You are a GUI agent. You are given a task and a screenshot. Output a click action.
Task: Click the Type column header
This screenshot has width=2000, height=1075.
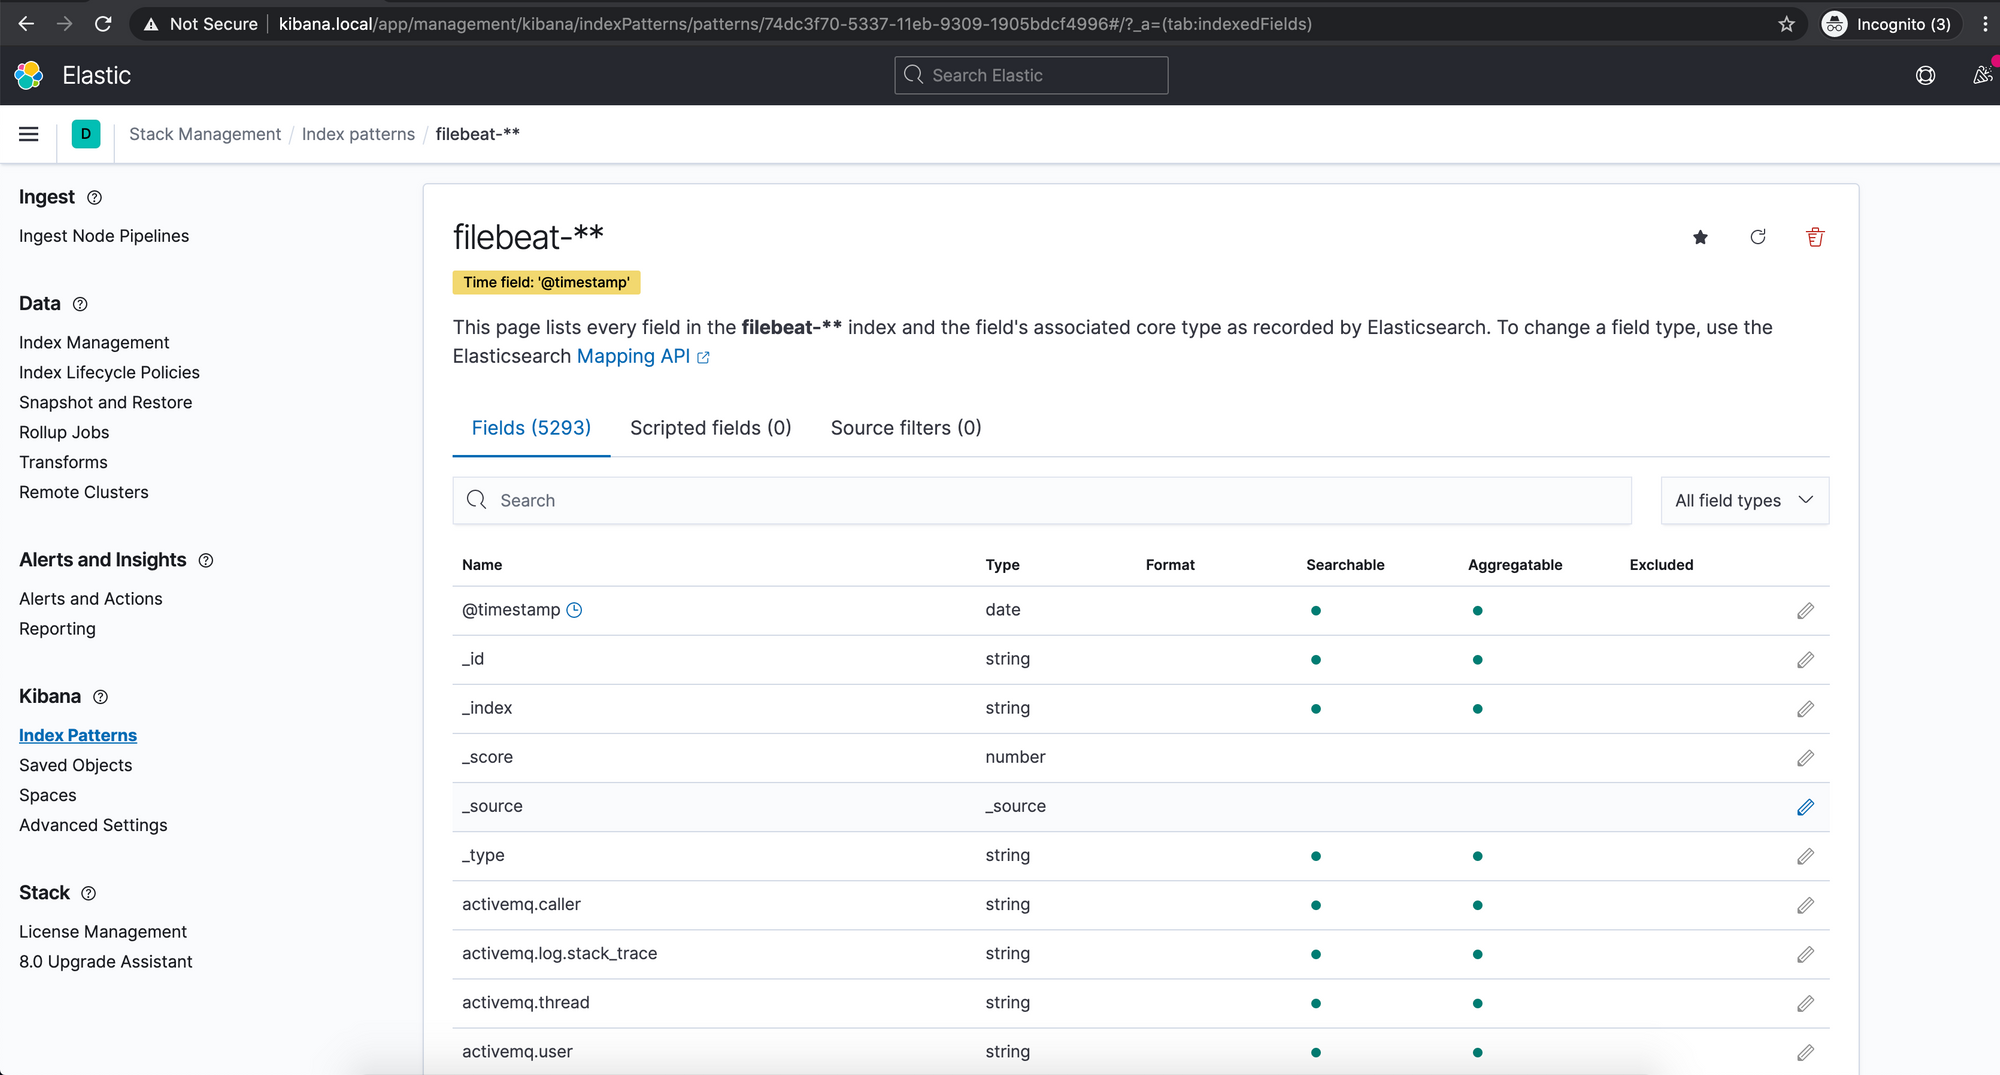coord(1002,565)
